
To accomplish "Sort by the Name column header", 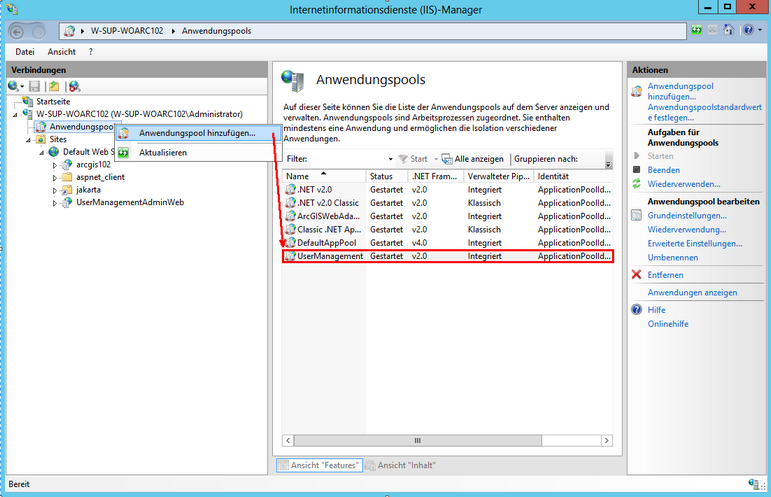I will point(324,176).
